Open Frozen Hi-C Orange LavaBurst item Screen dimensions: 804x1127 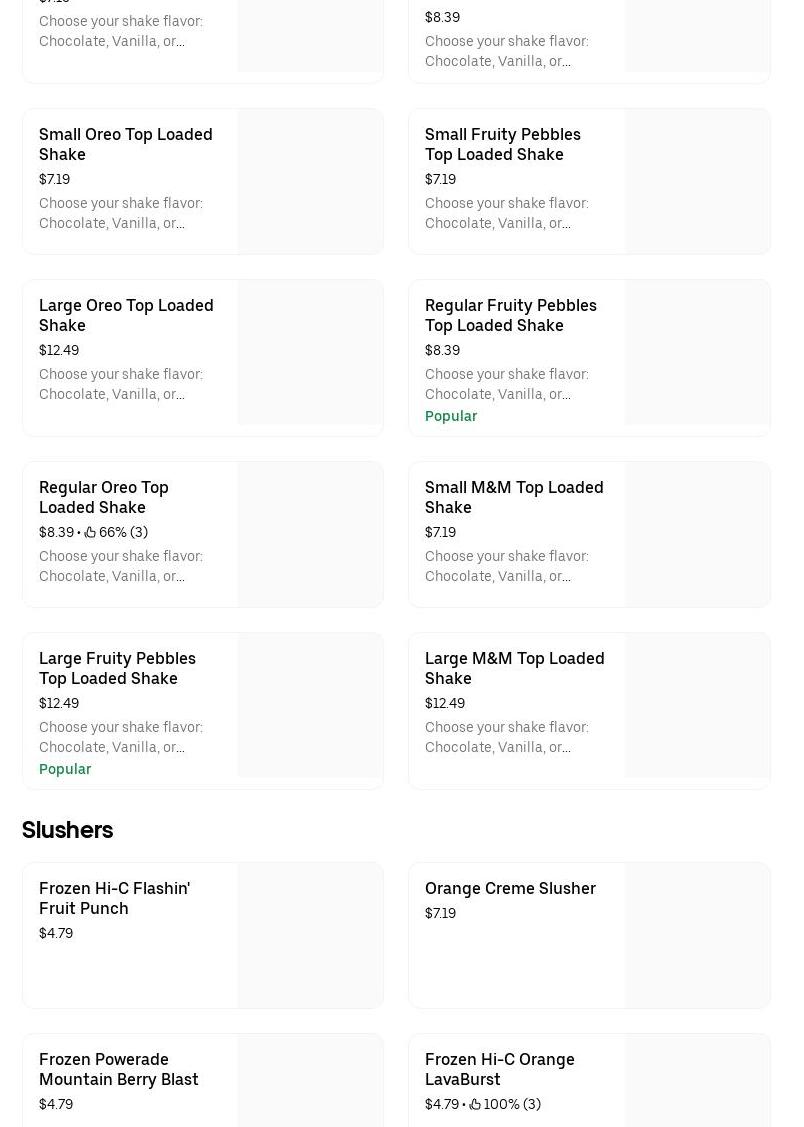pyautogui.click(x=589, y=1080)
